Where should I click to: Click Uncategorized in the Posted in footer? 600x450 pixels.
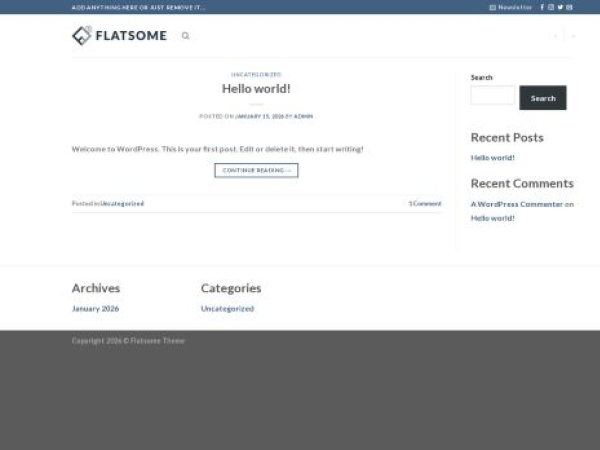point(122,203)
